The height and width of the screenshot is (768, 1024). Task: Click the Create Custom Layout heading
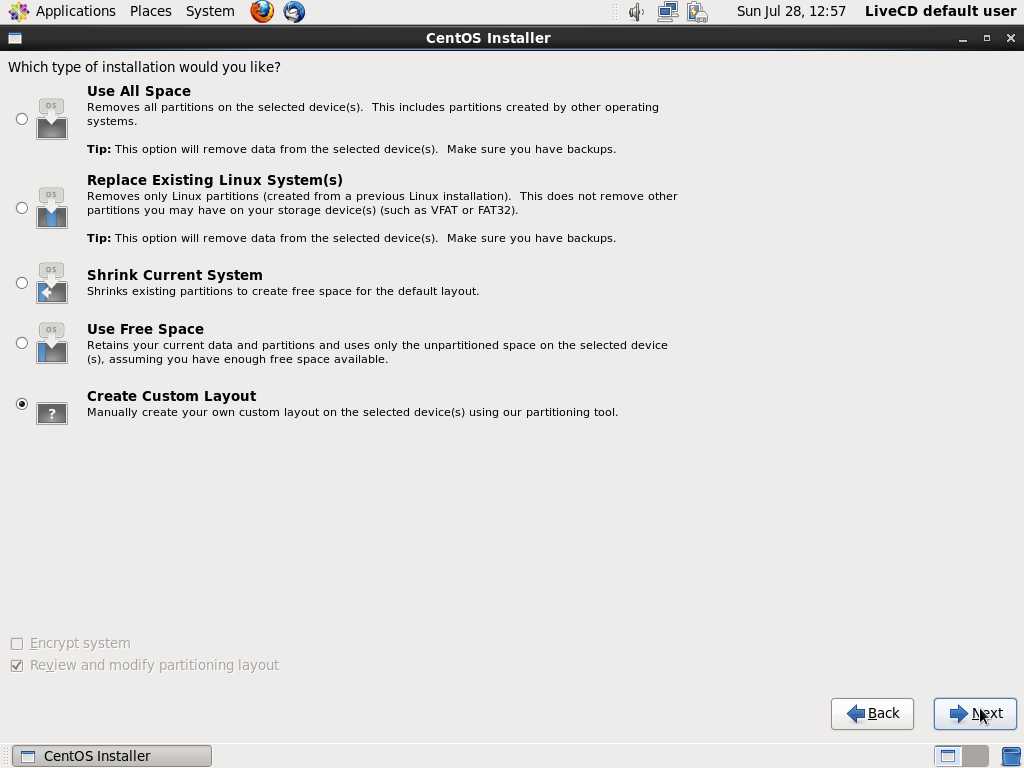[x=172, y=396]
